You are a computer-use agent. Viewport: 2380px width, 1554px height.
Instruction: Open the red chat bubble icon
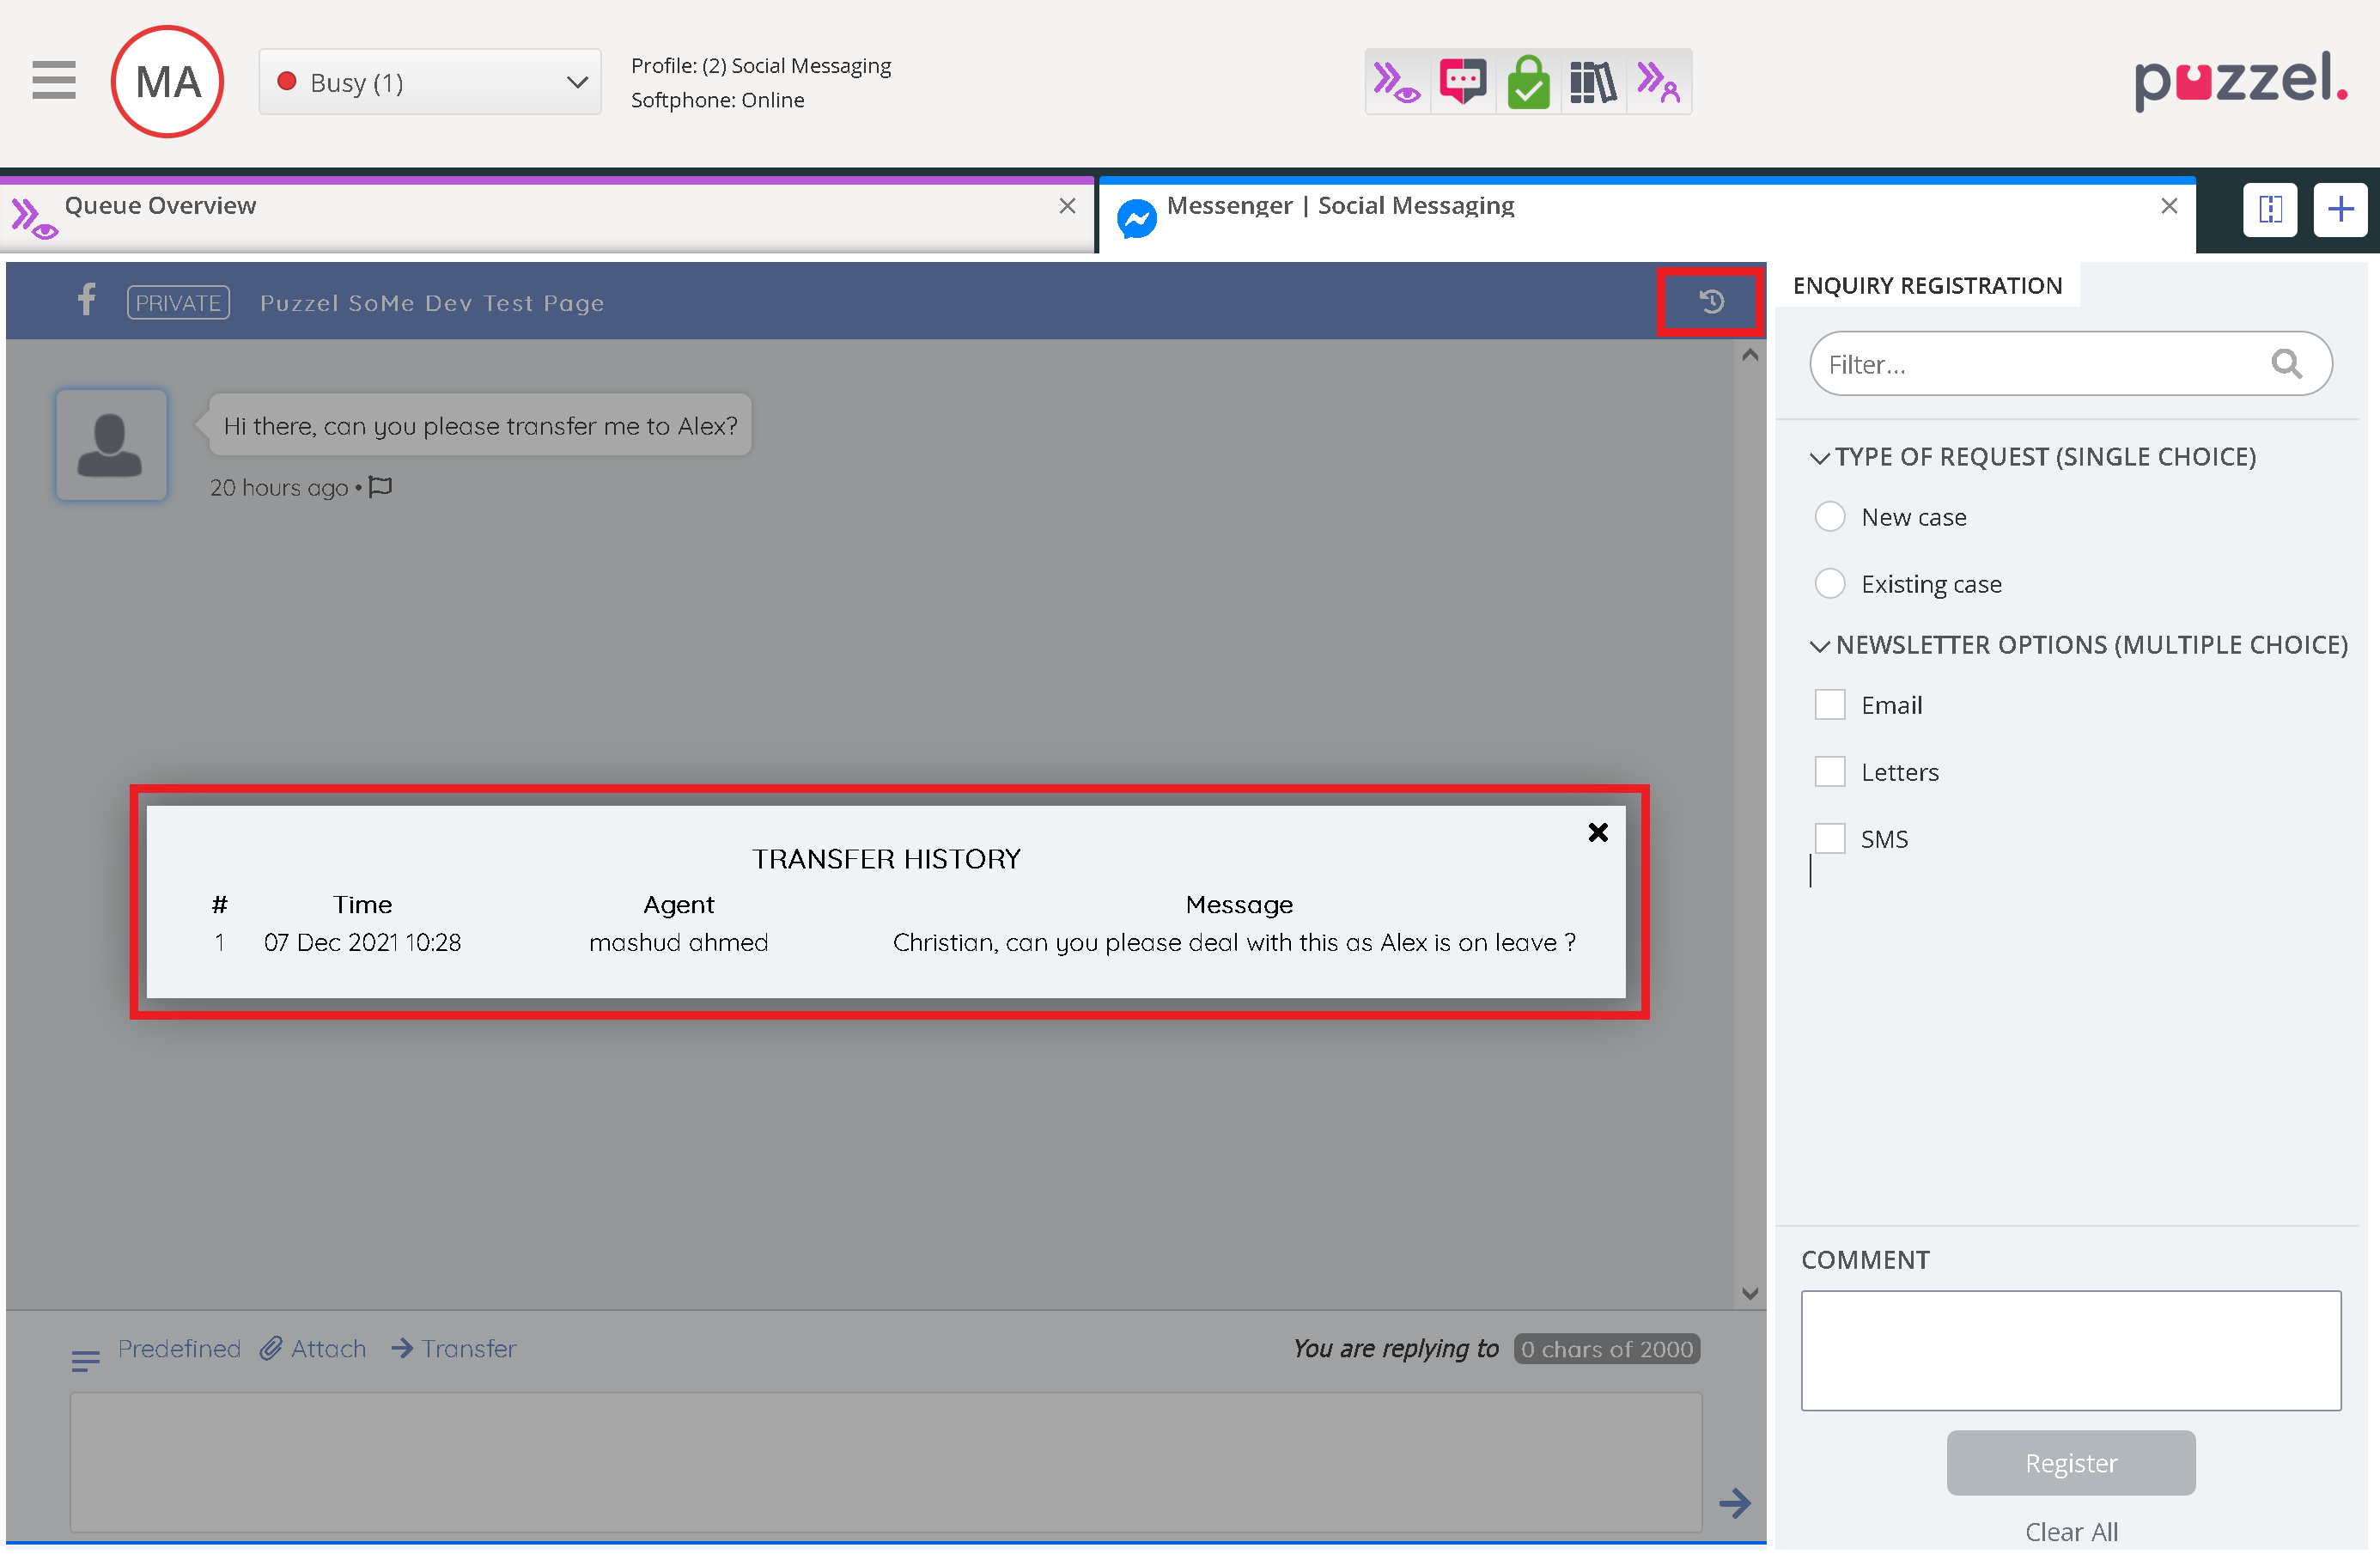(x=1462, y=82)
